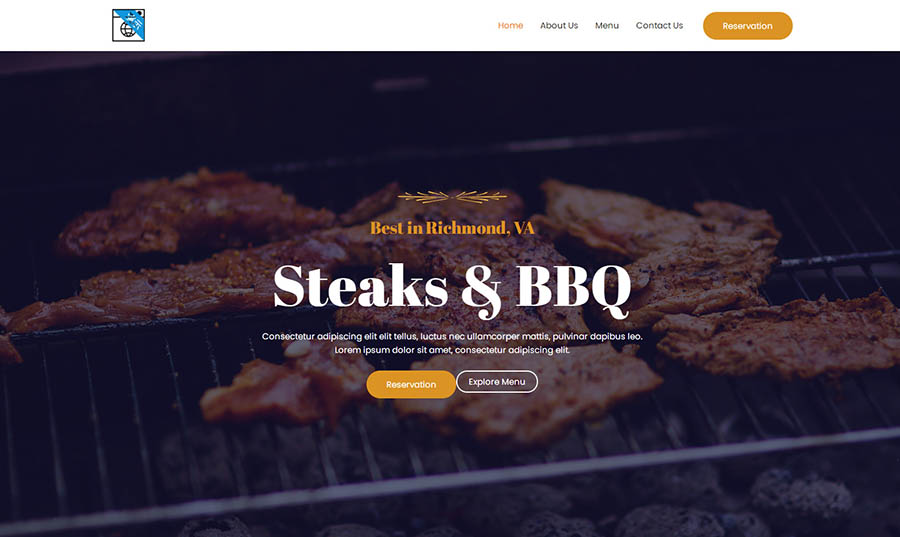This screenshot has height=537, width=900.
Task: Go to the About Us page
Action: (558, 26)
